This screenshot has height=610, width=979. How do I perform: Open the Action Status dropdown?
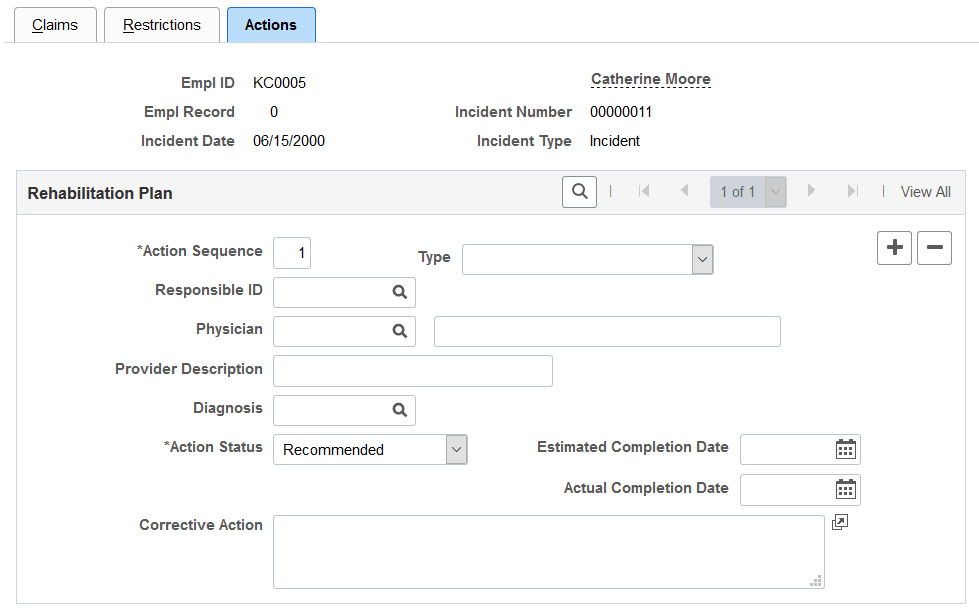[456, 449]
